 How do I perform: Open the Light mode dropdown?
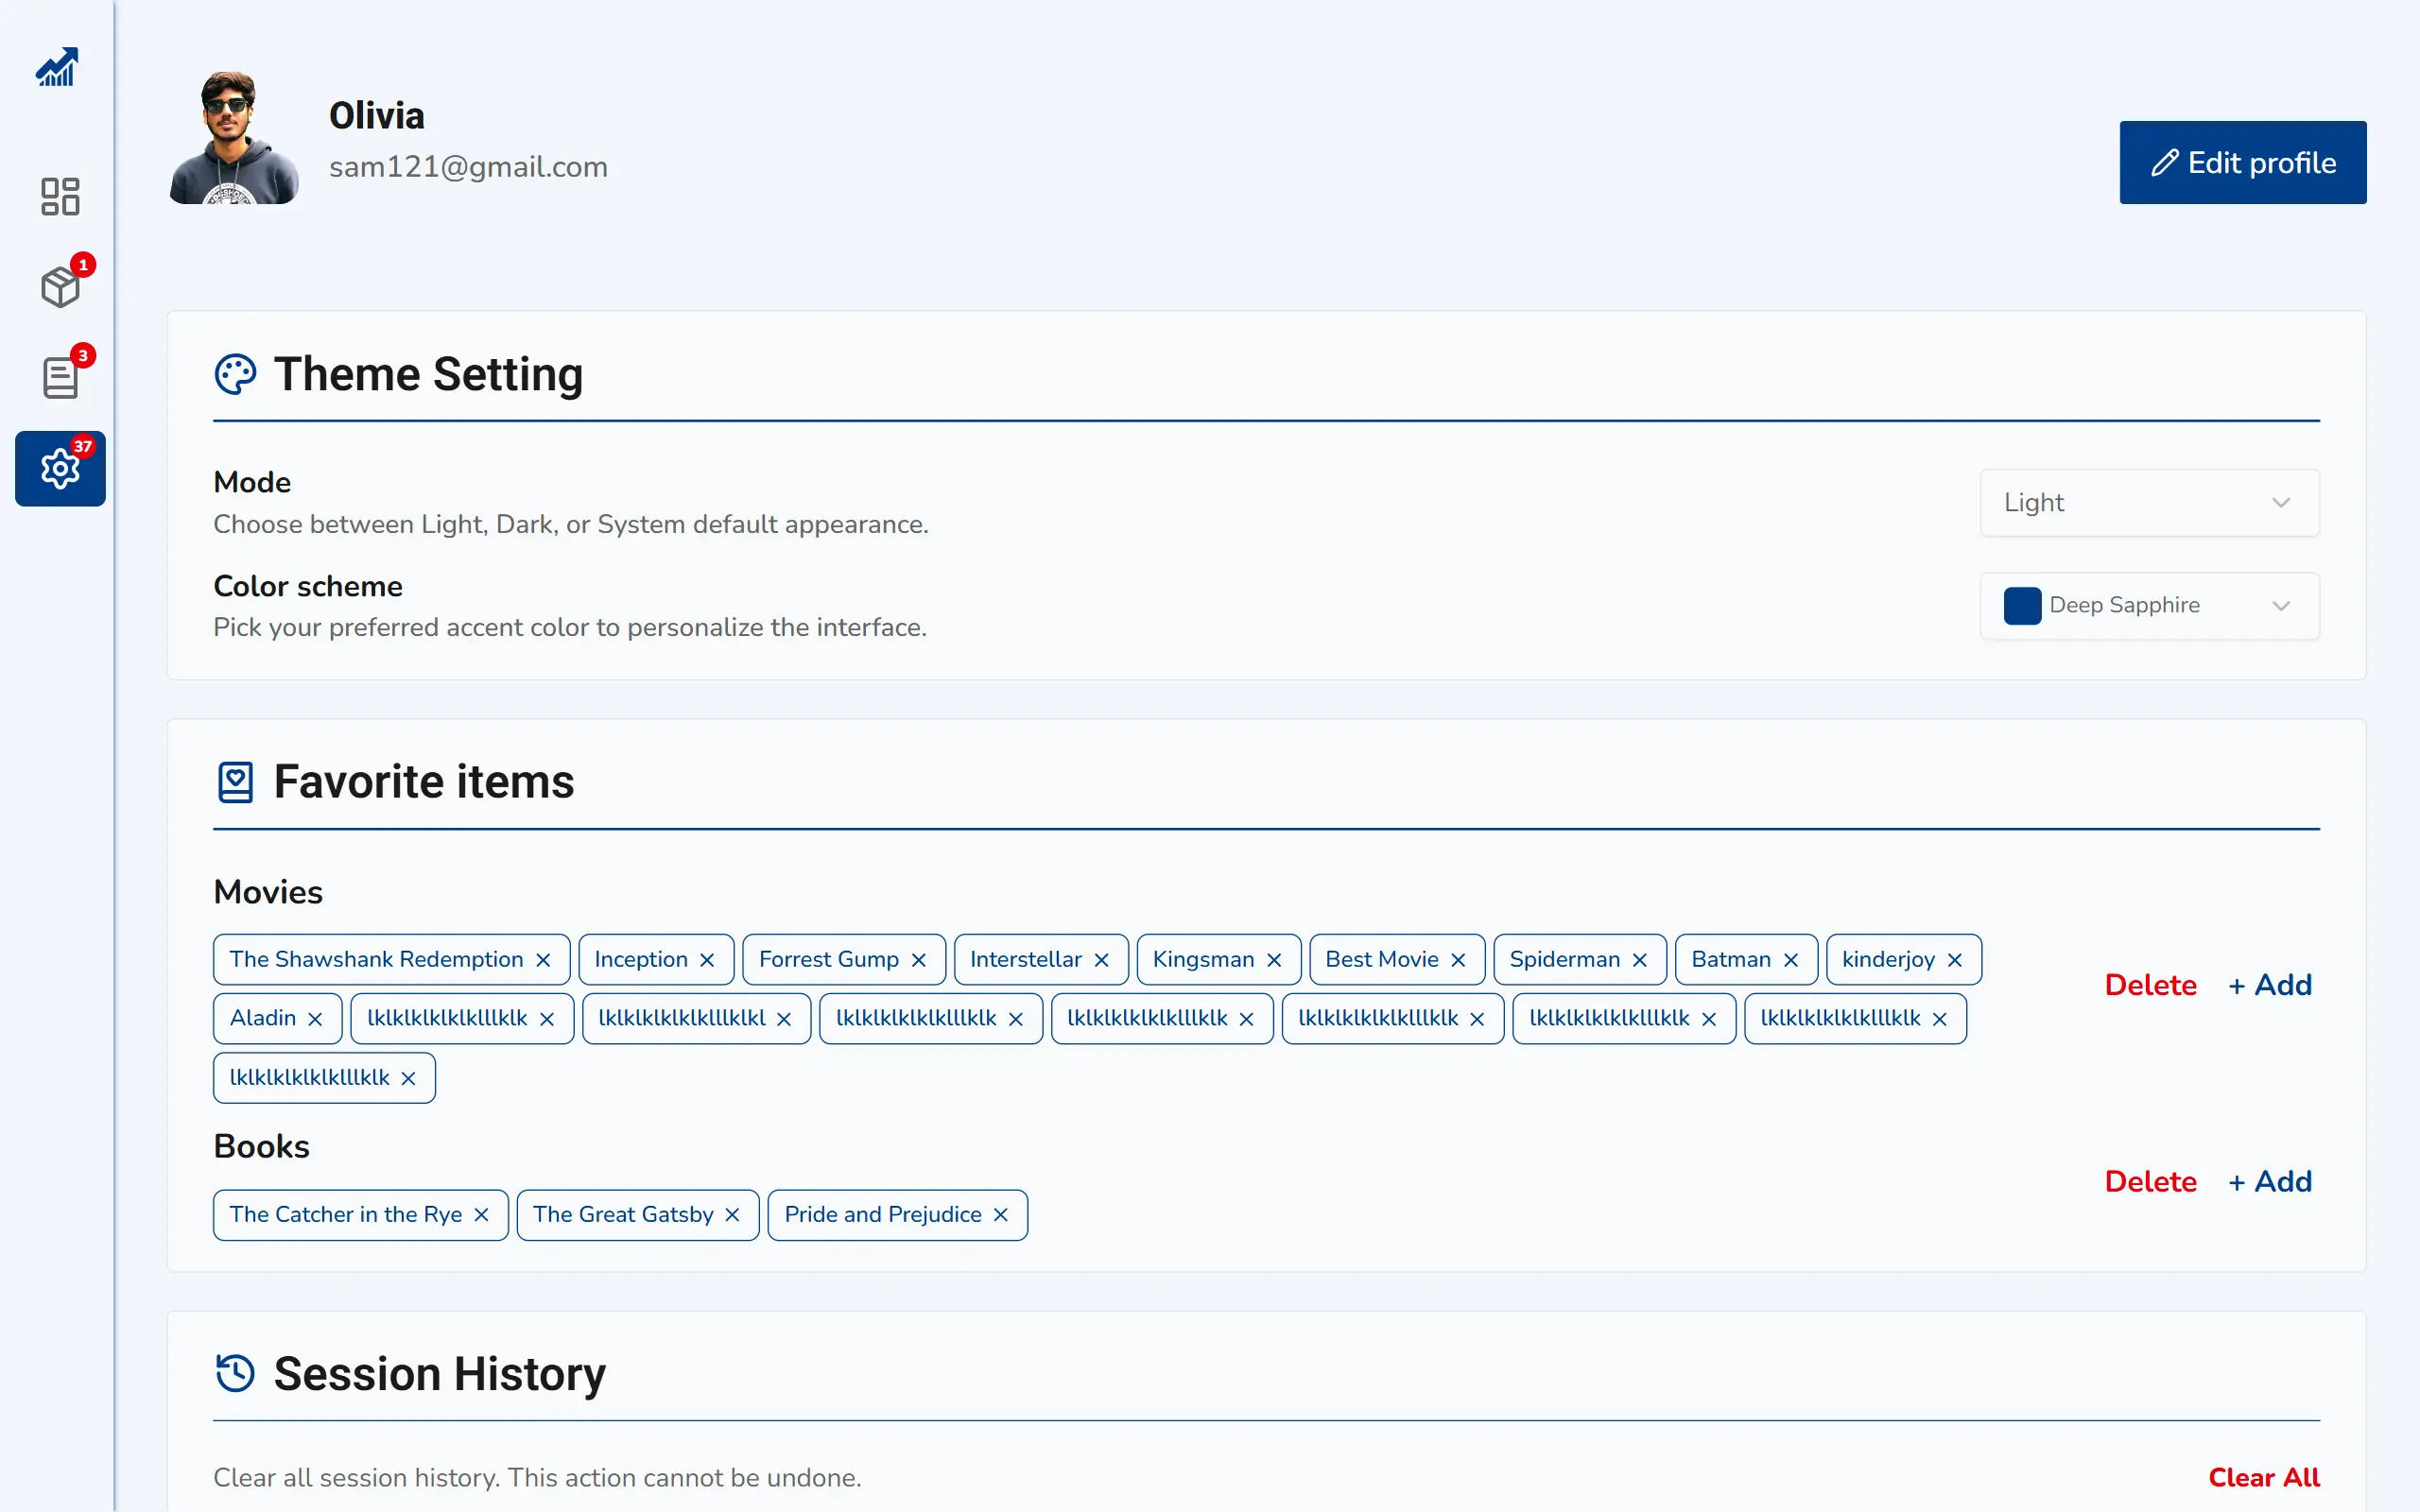(x=2149, y=503)
